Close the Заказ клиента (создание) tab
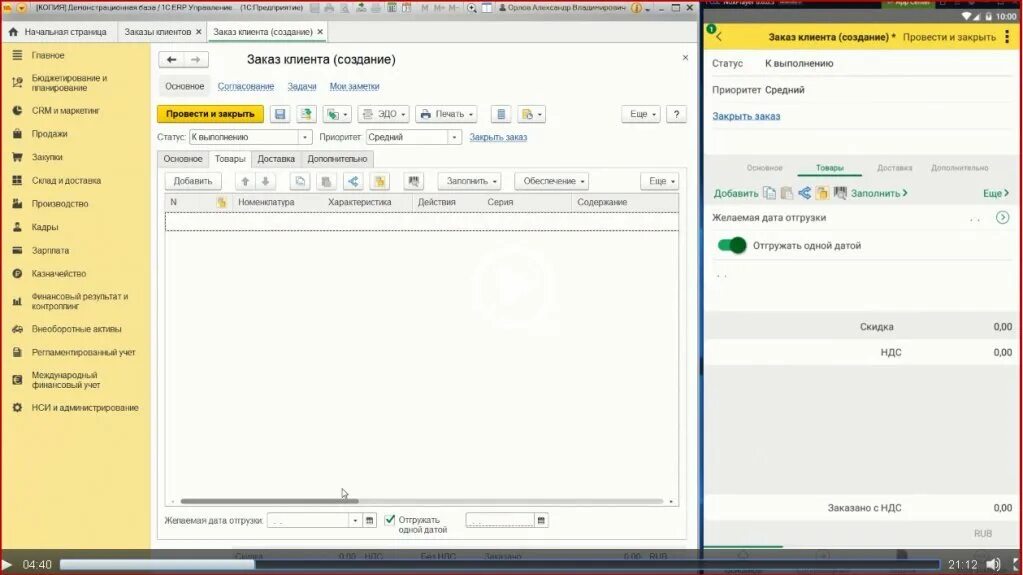 [x=320, y=32]
